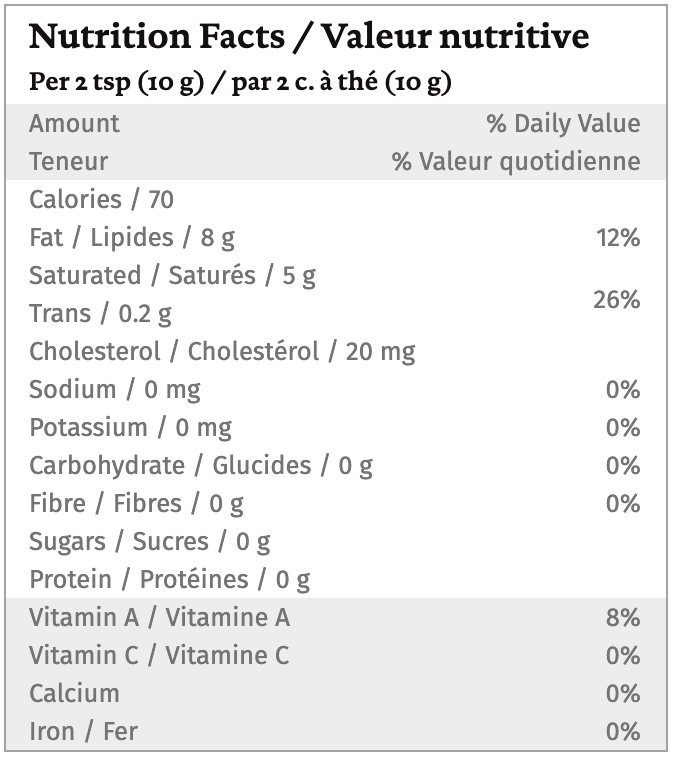
Task: Click the Nutrition Facts / Valeur nutritive heading
Action: 309,37
